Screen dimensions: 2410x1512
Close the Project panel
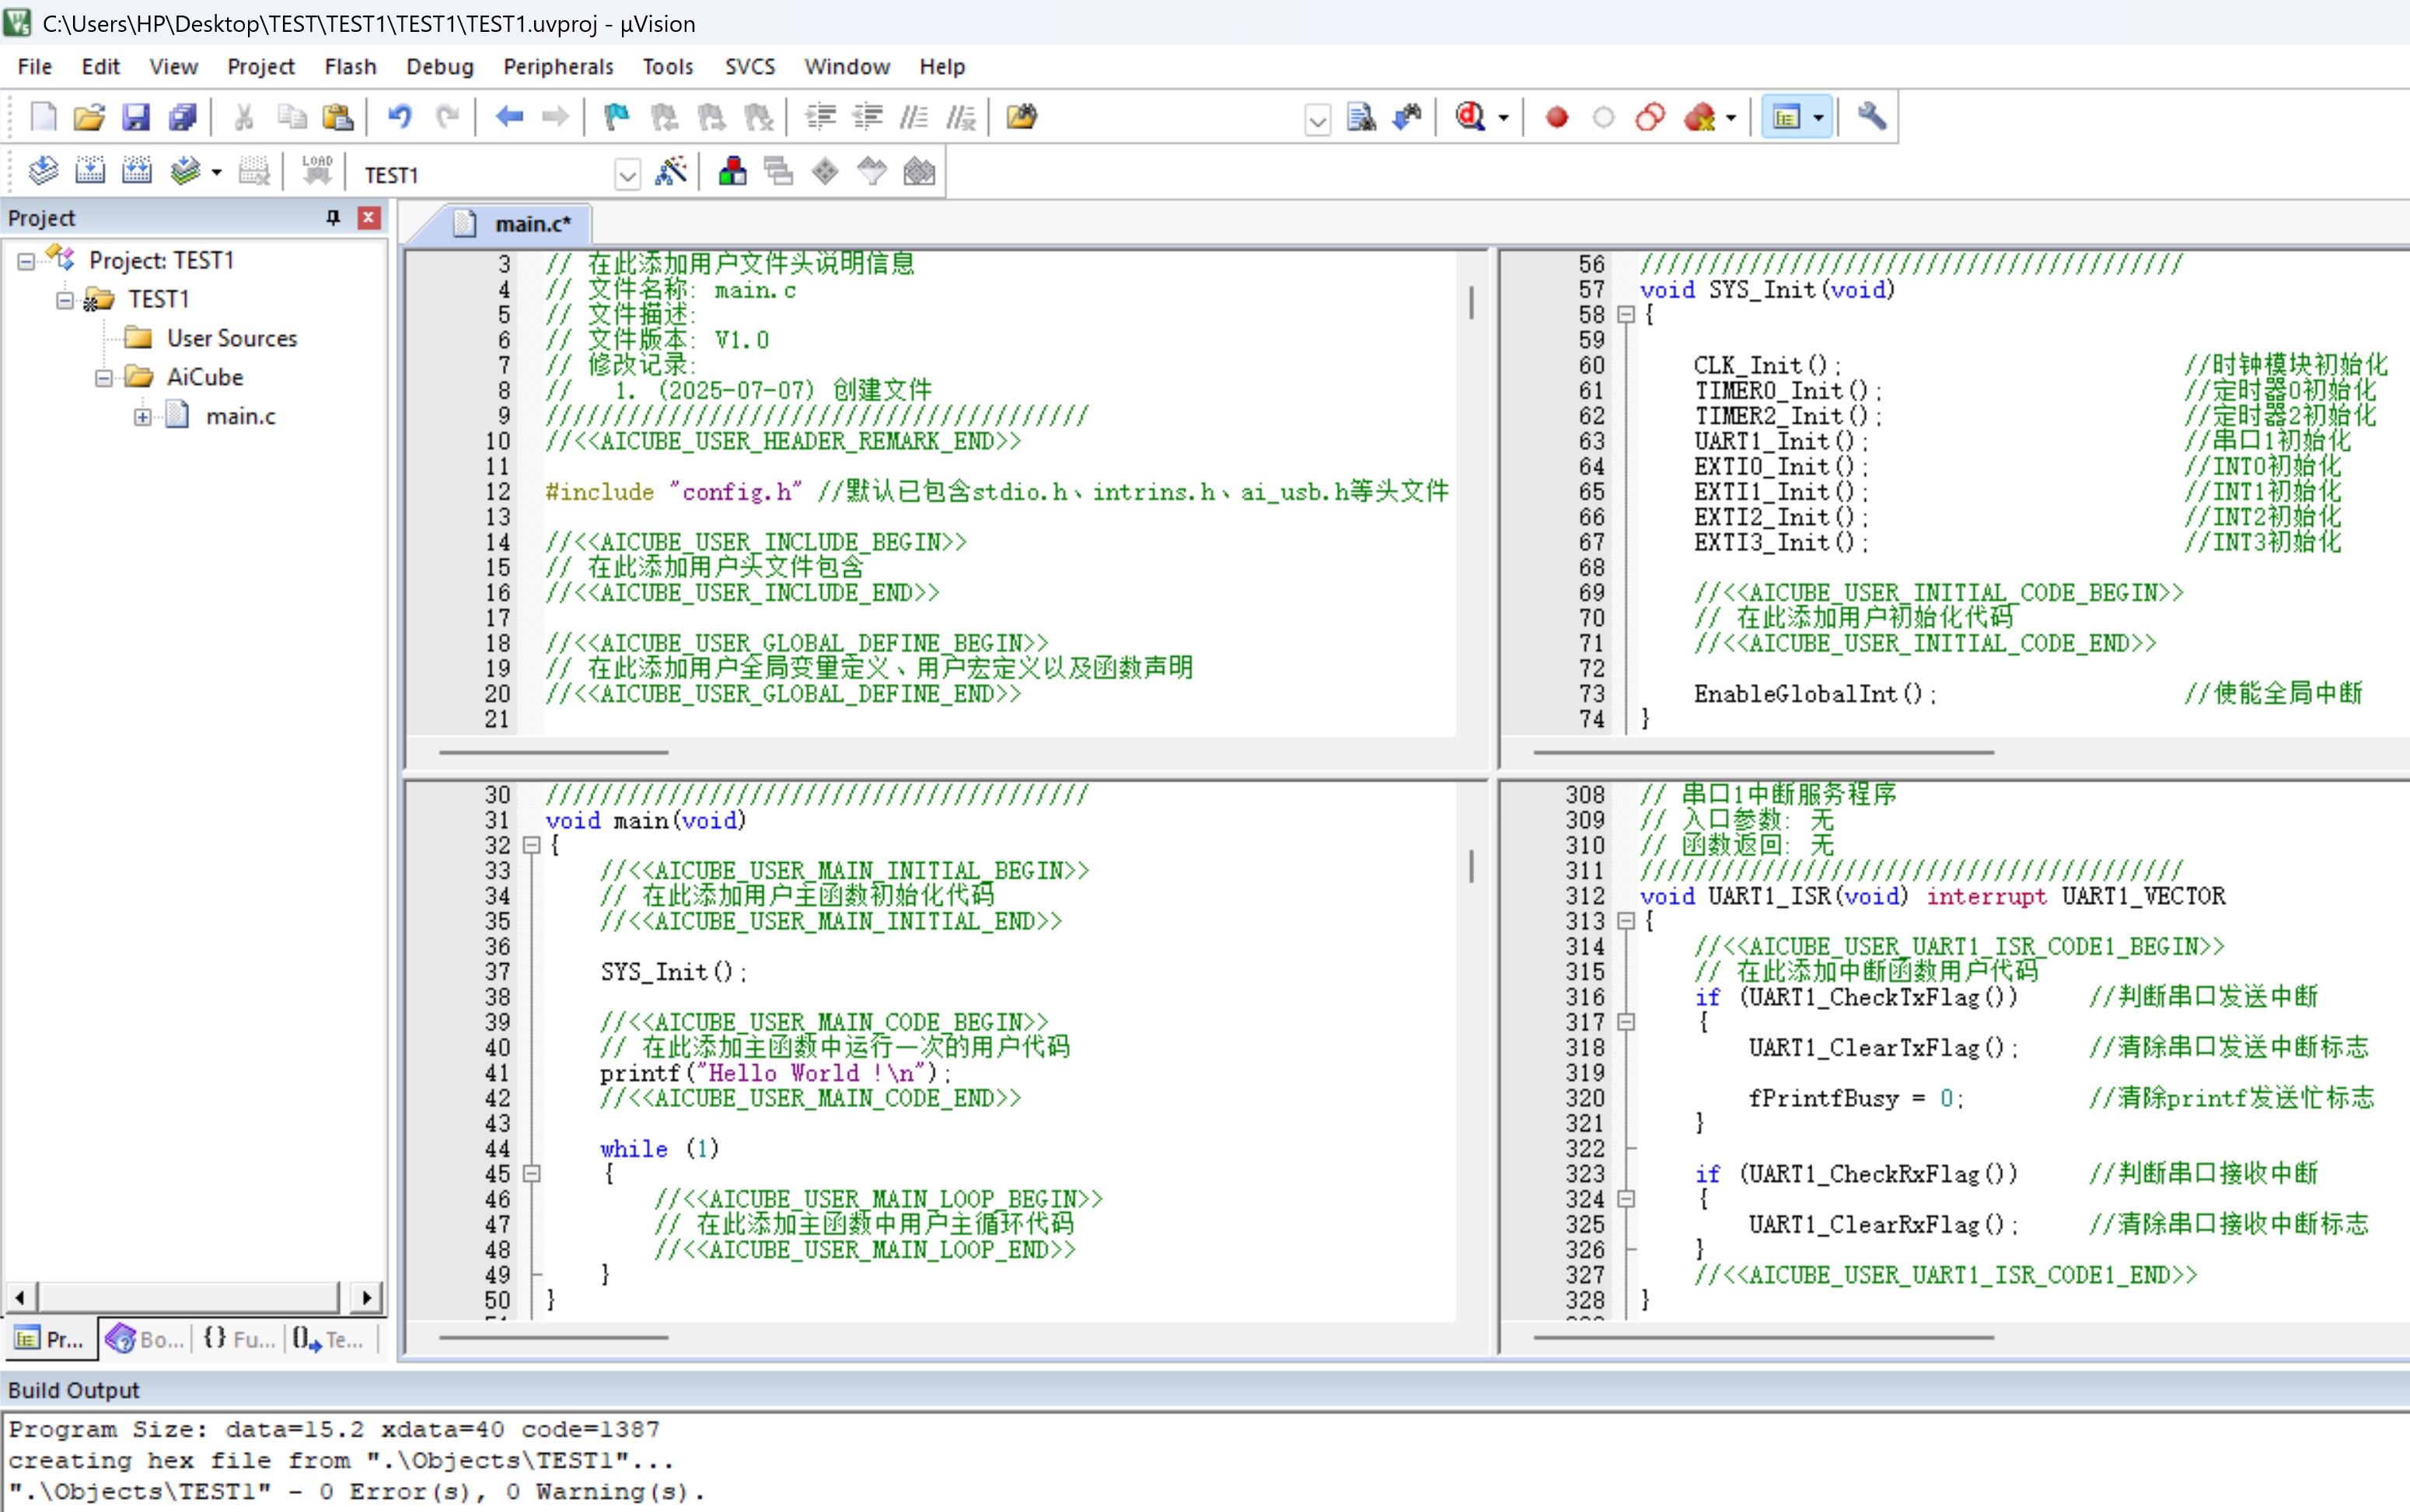(x=369, y=217)
